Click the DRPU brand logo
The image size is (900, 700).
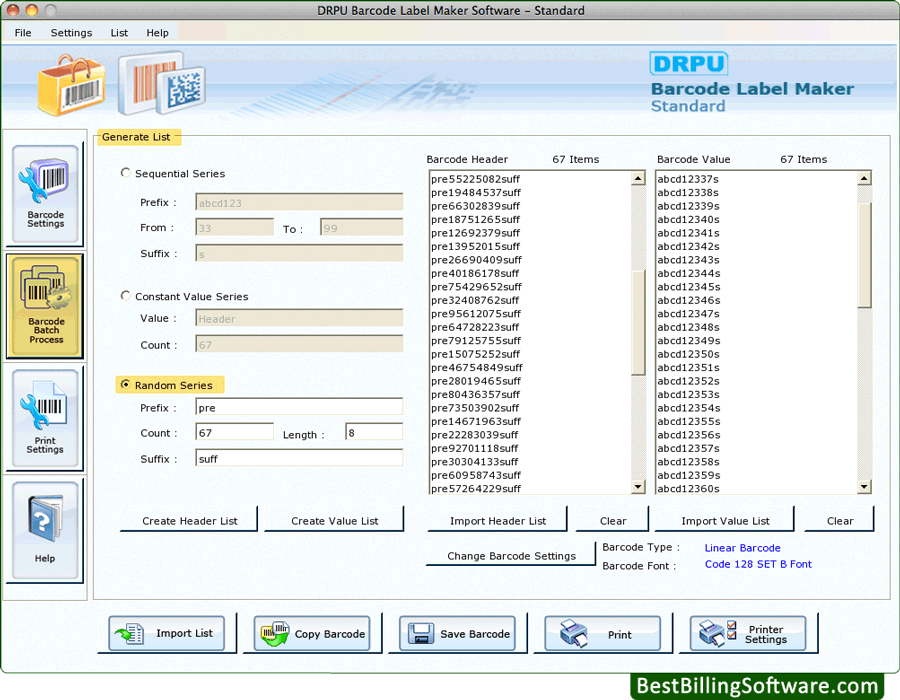coord(689,63)
